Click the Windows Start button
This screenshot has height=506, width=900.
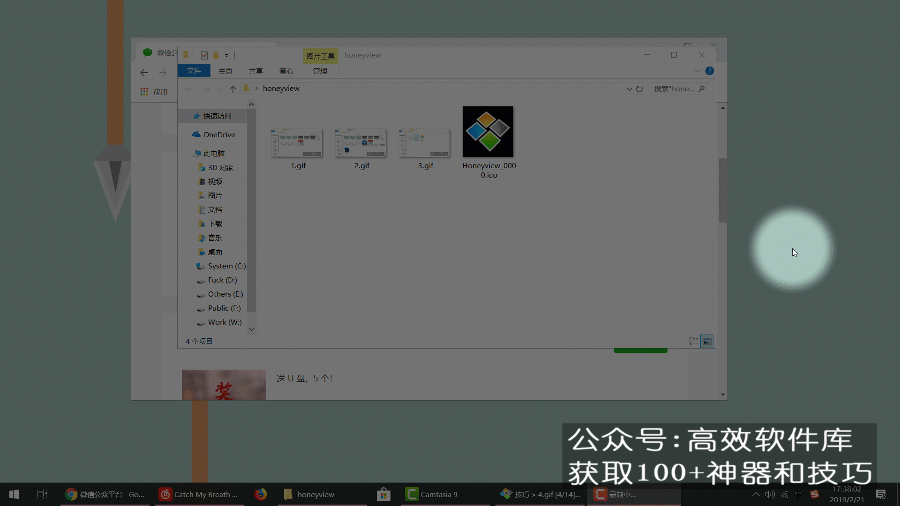click(x=14, y=494)
